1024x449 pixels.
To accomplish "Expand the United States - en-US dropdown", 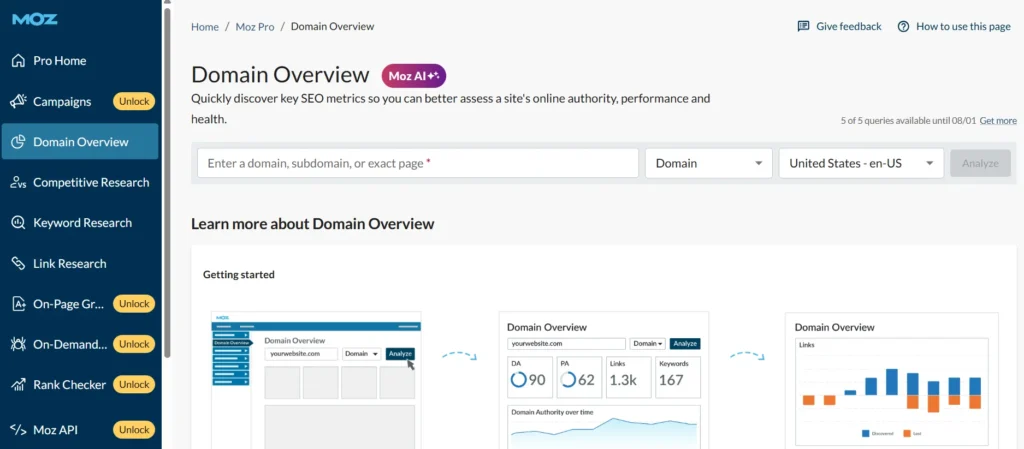I will pos(861,163).
